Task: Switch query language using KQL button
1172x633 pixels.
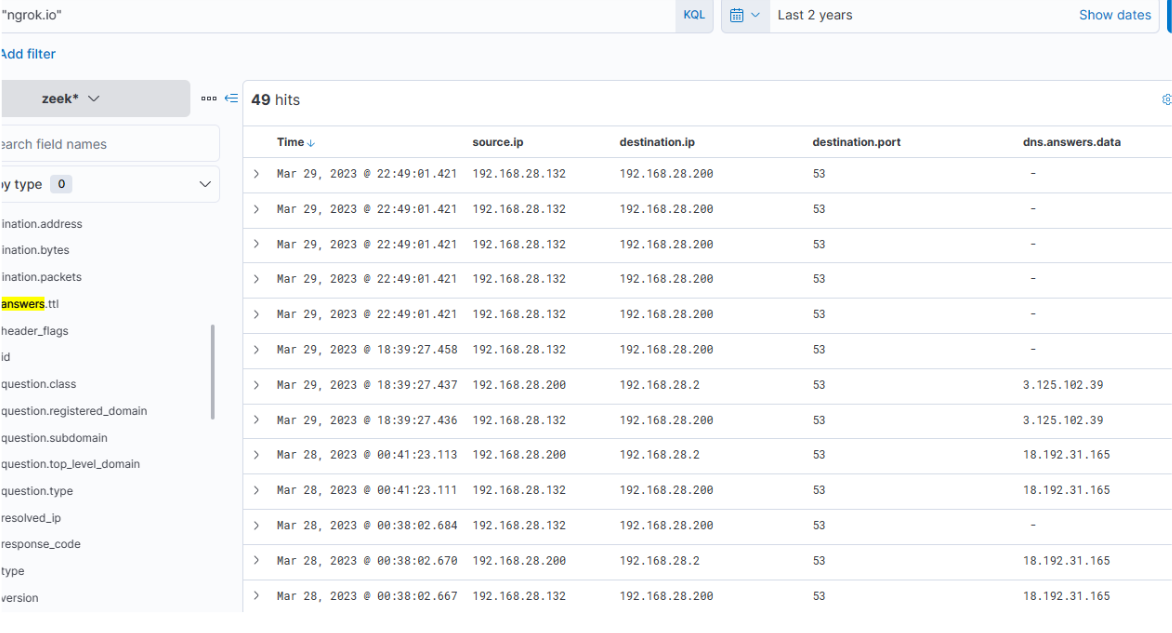Action: pos(693,15)
